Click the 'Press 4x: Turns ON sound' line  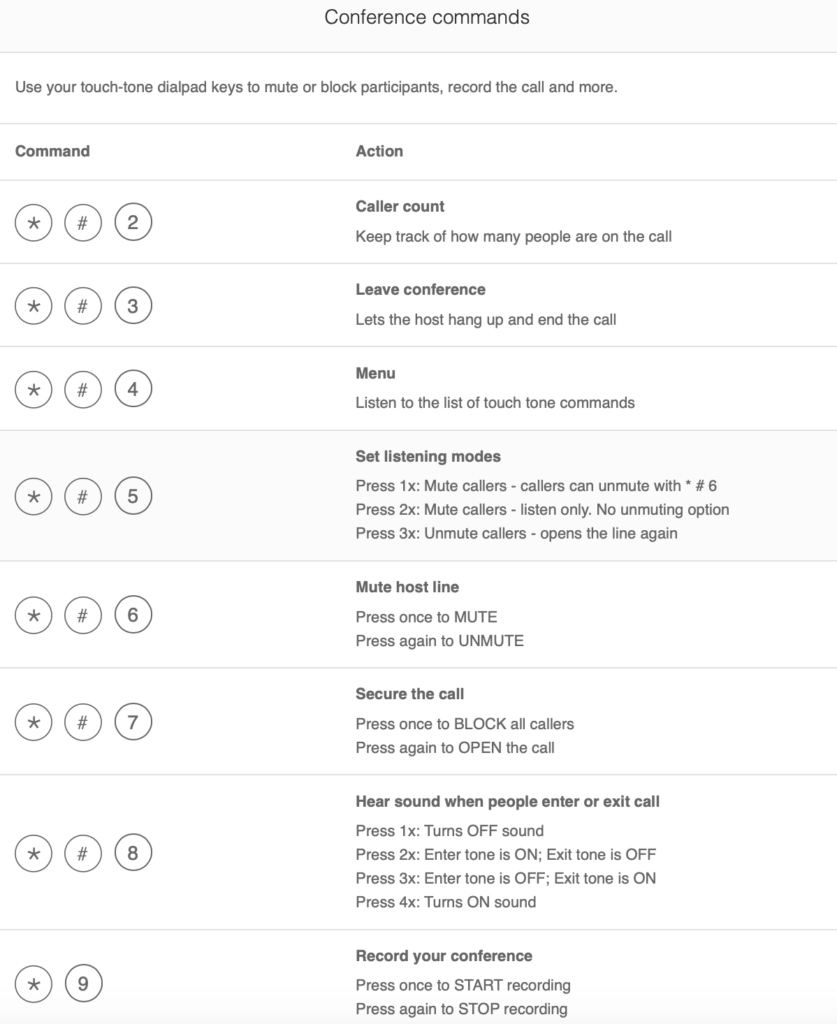[x=446, y=902]
